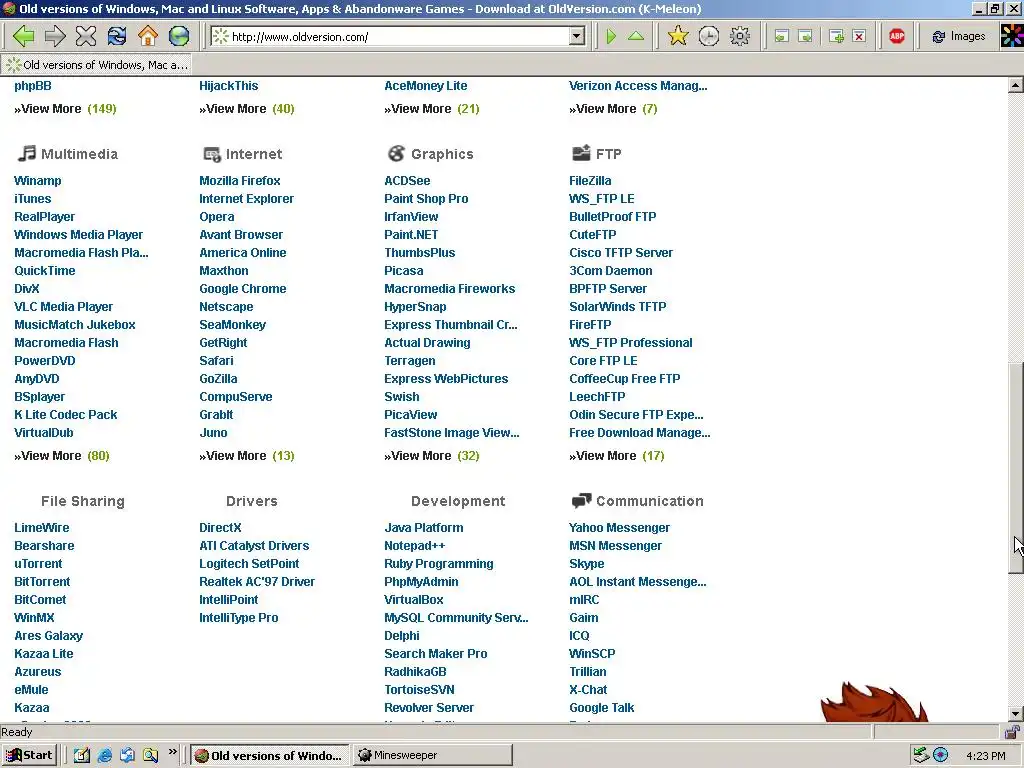Open the File Sharing category heading

83,501
